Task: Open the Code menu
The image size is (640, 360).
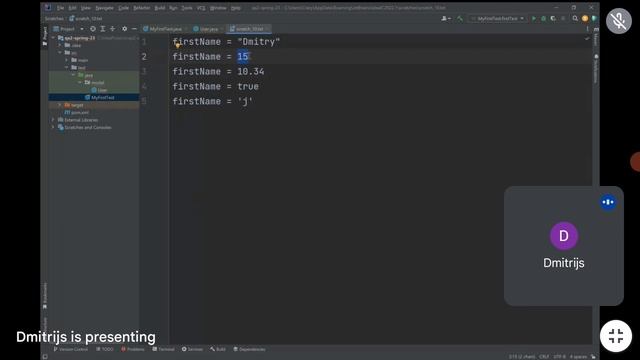Action: point(123,8)
